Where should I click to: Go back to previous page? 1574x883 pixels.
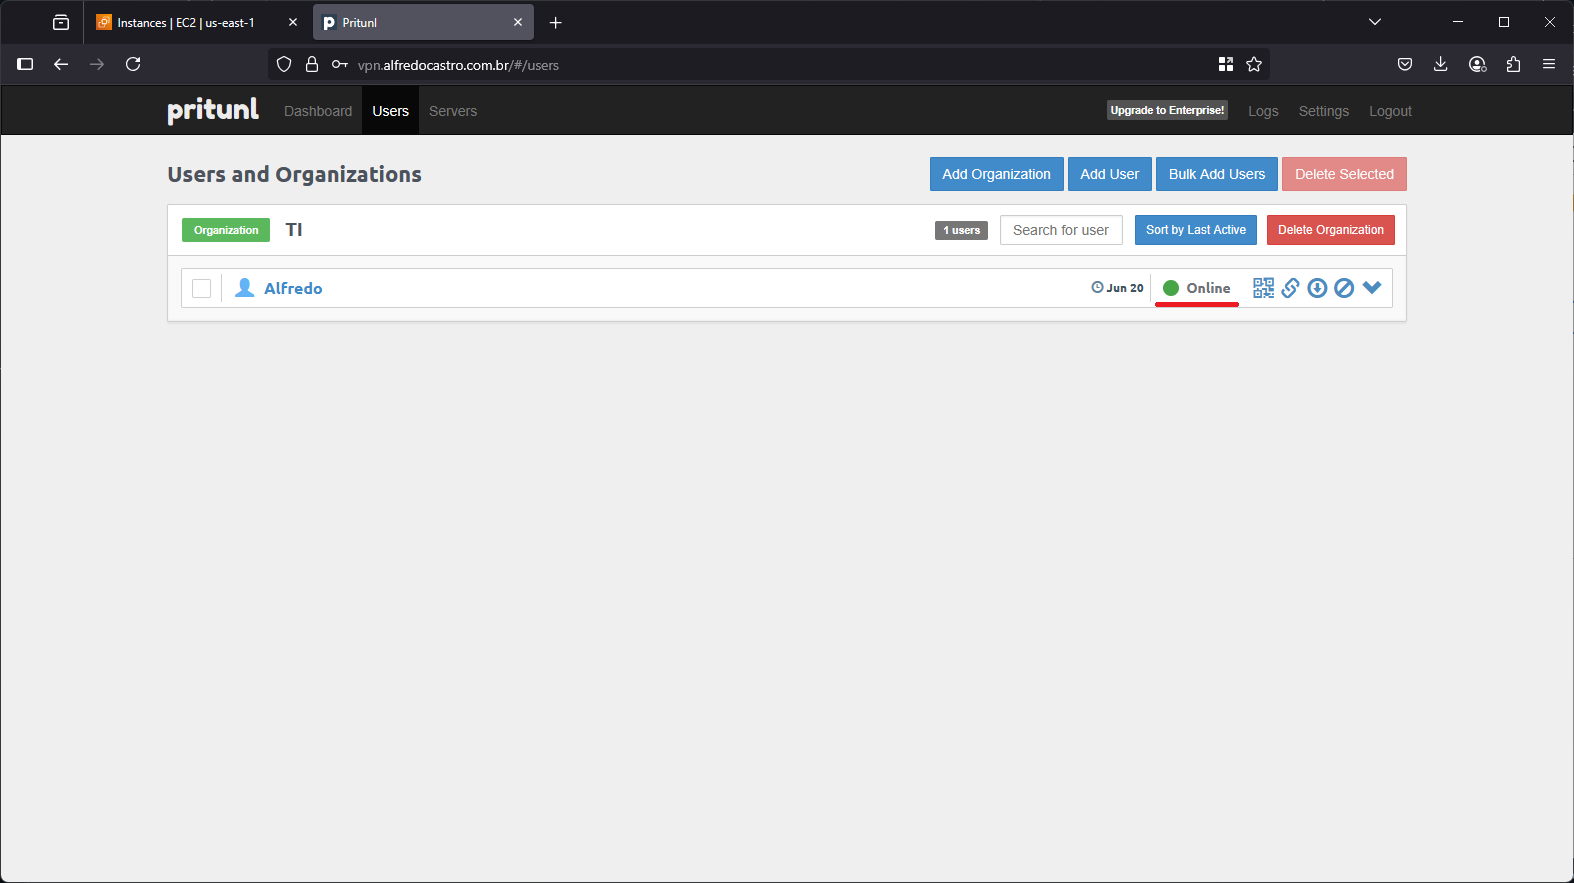[61, 64]
